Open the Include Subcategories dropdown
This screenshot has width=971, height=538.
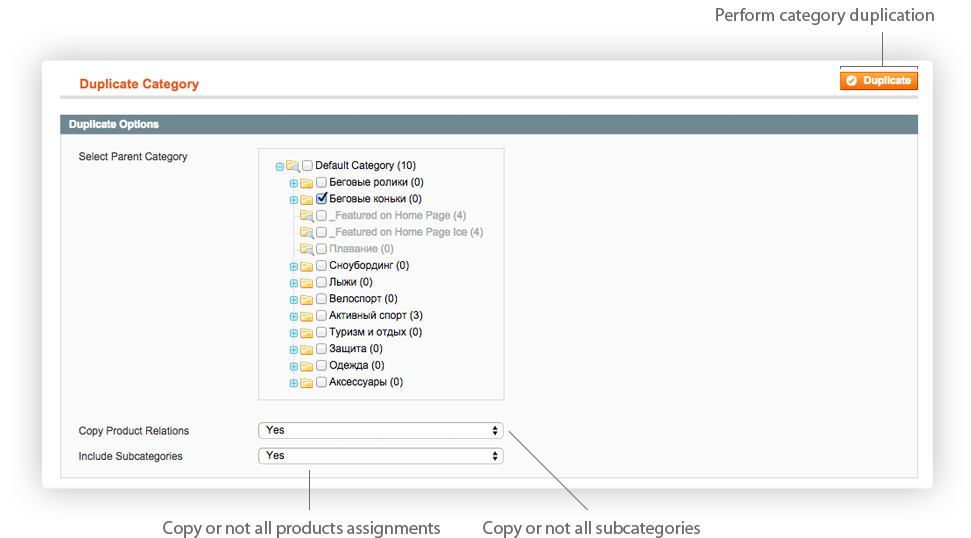380,456
